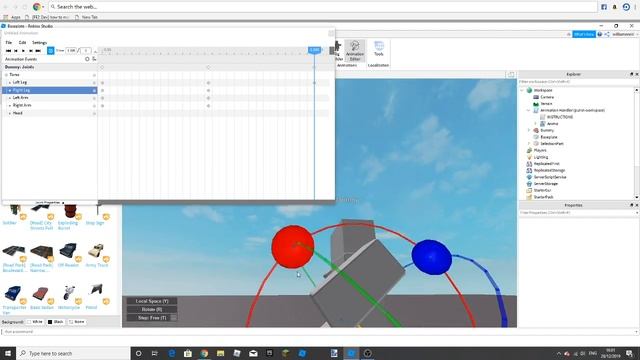The width and height of the screenshot is (640, 360).
Task: Click the Chrome icon in browser bar
Action: coord(37,7)
